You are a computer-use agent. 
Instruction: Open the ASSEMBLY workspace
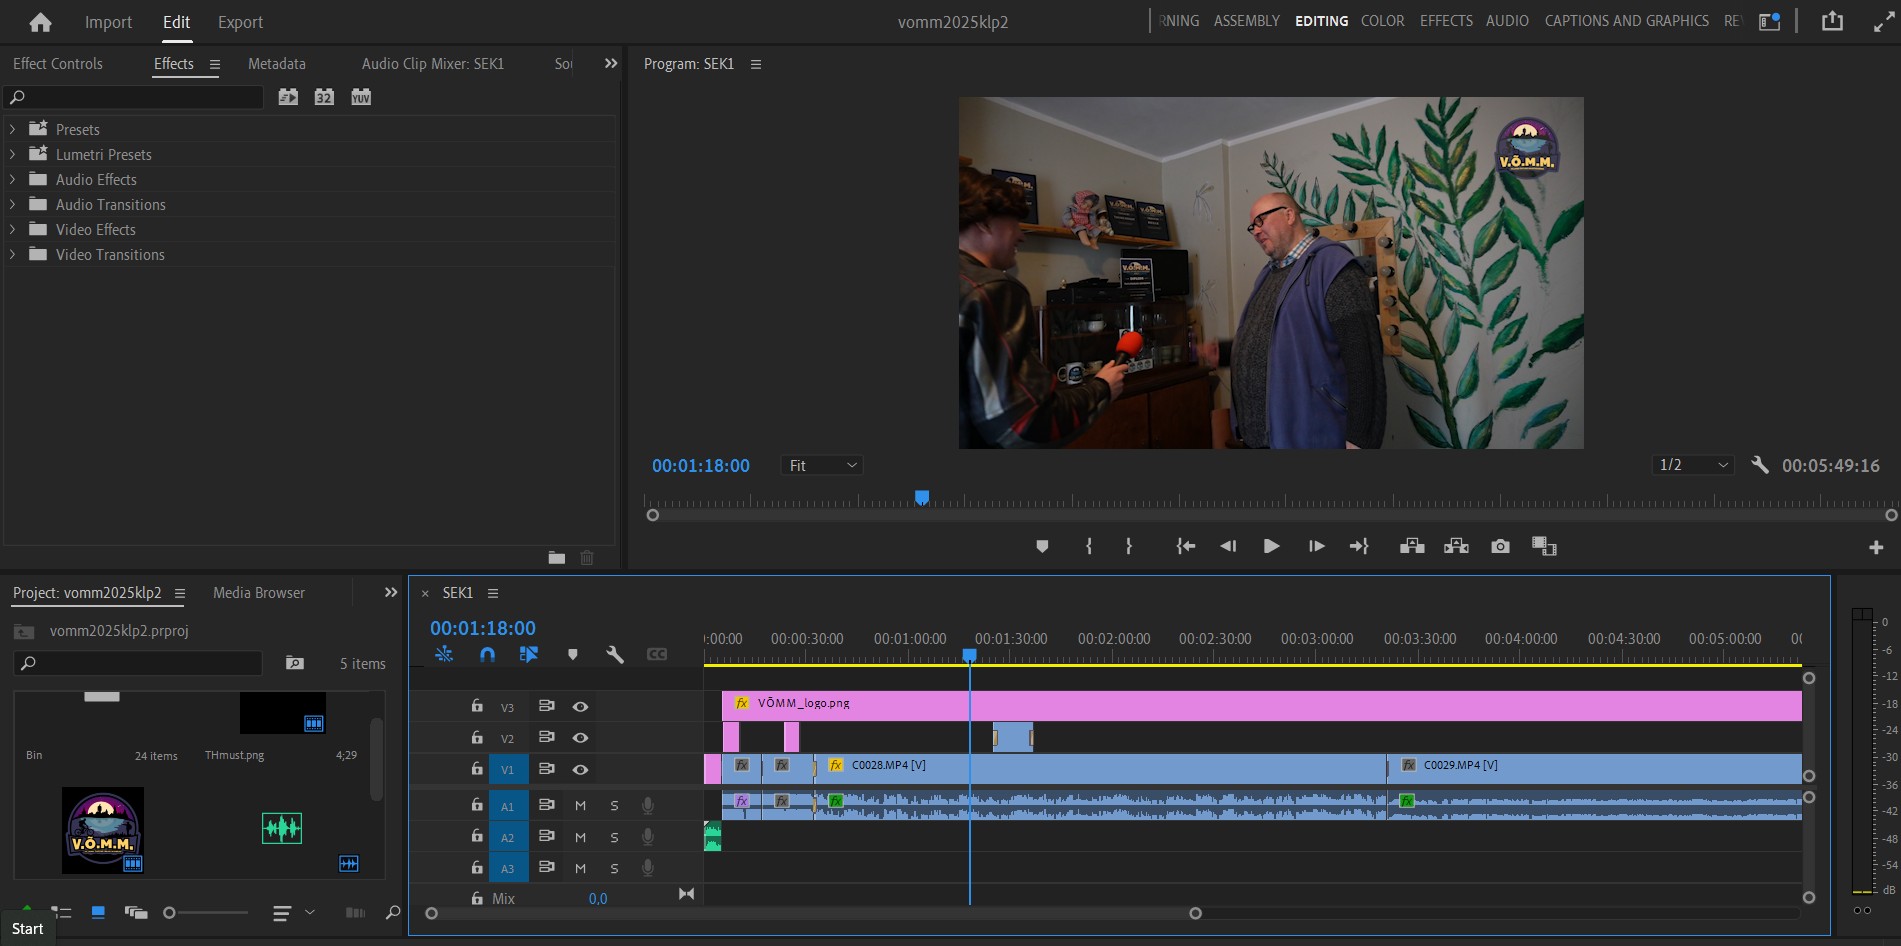[1246, 21]
